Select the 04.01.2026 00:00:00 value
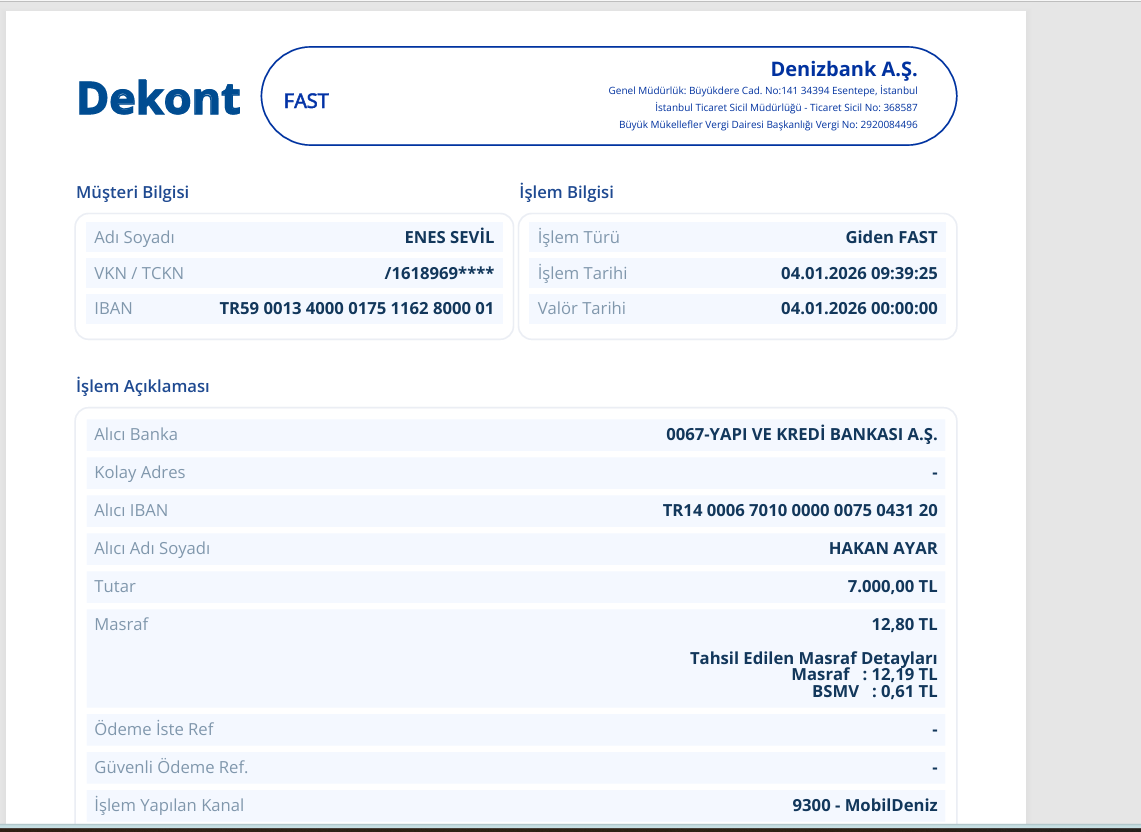Viewport: 1141px width, 832px height. (859, 308)
